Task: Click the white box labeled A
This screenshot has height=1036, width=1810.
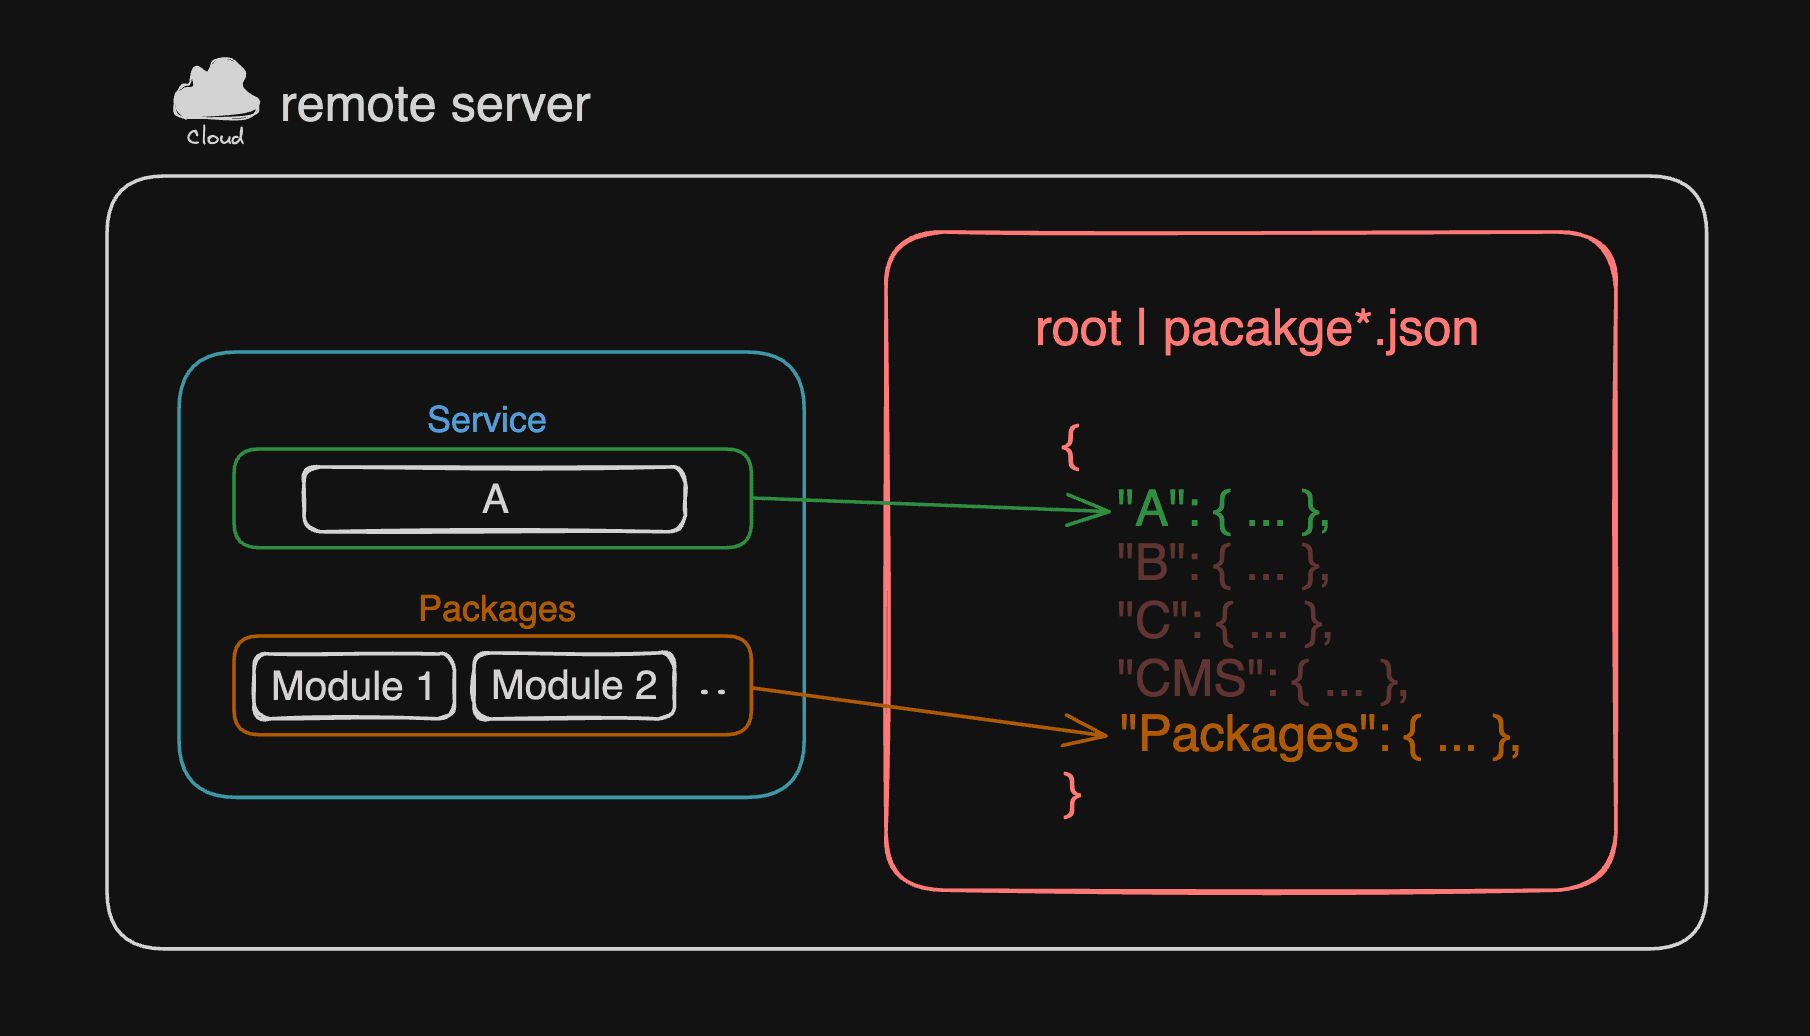Action: click(495, 499)
